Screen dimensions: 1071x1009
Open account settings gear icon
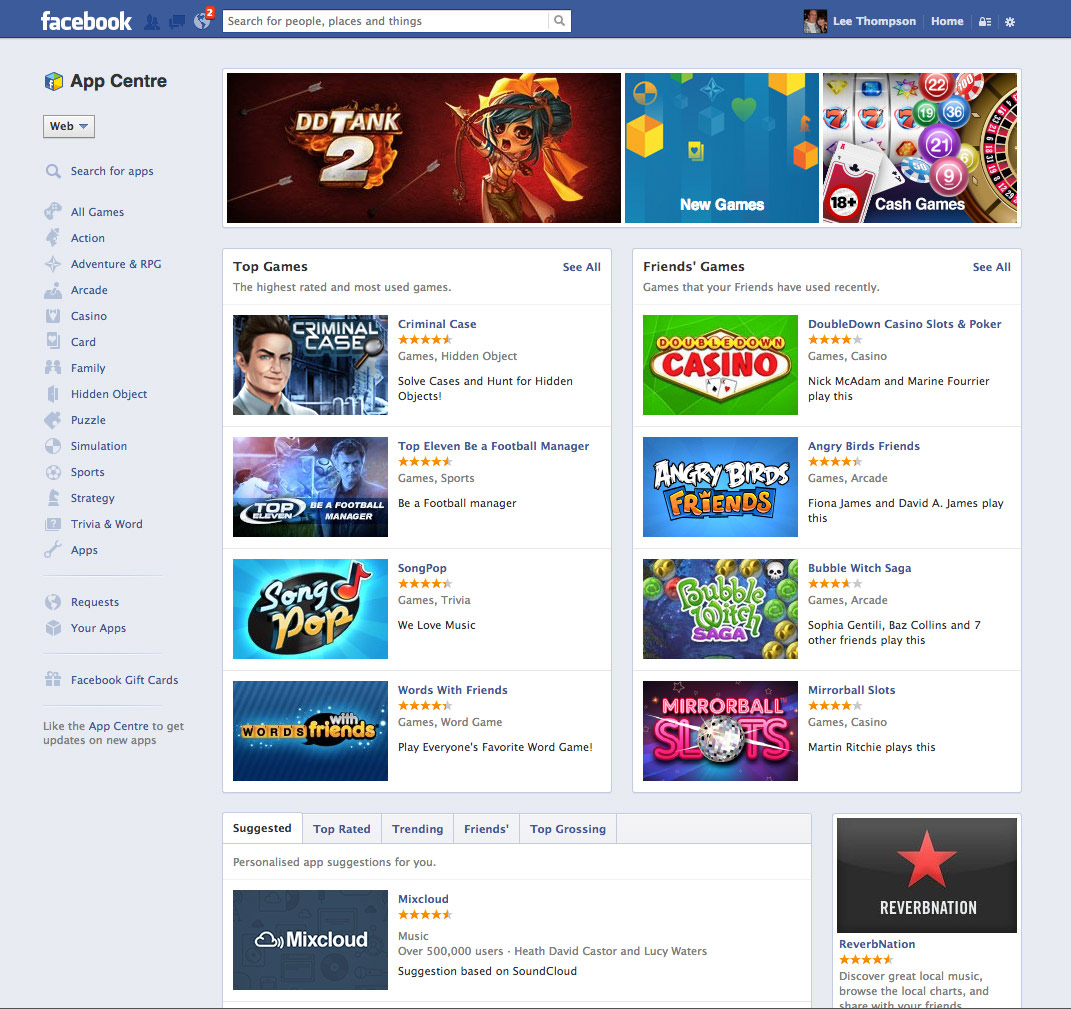coord(1010,22)
